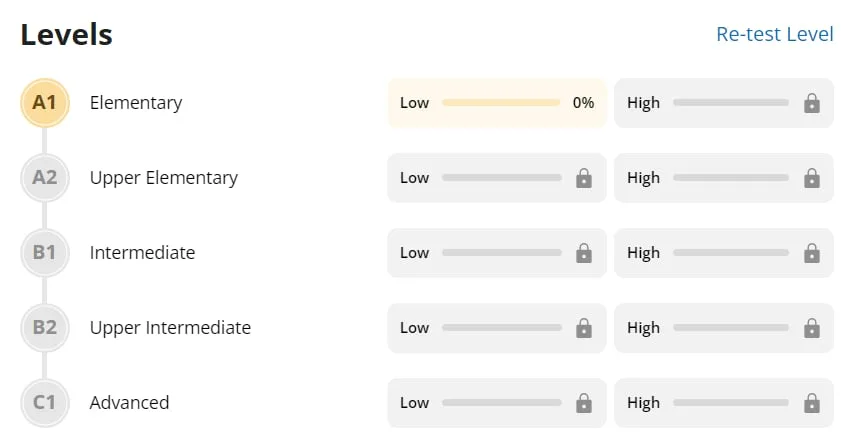Select the Upper Elementary level label

point(164,178)
